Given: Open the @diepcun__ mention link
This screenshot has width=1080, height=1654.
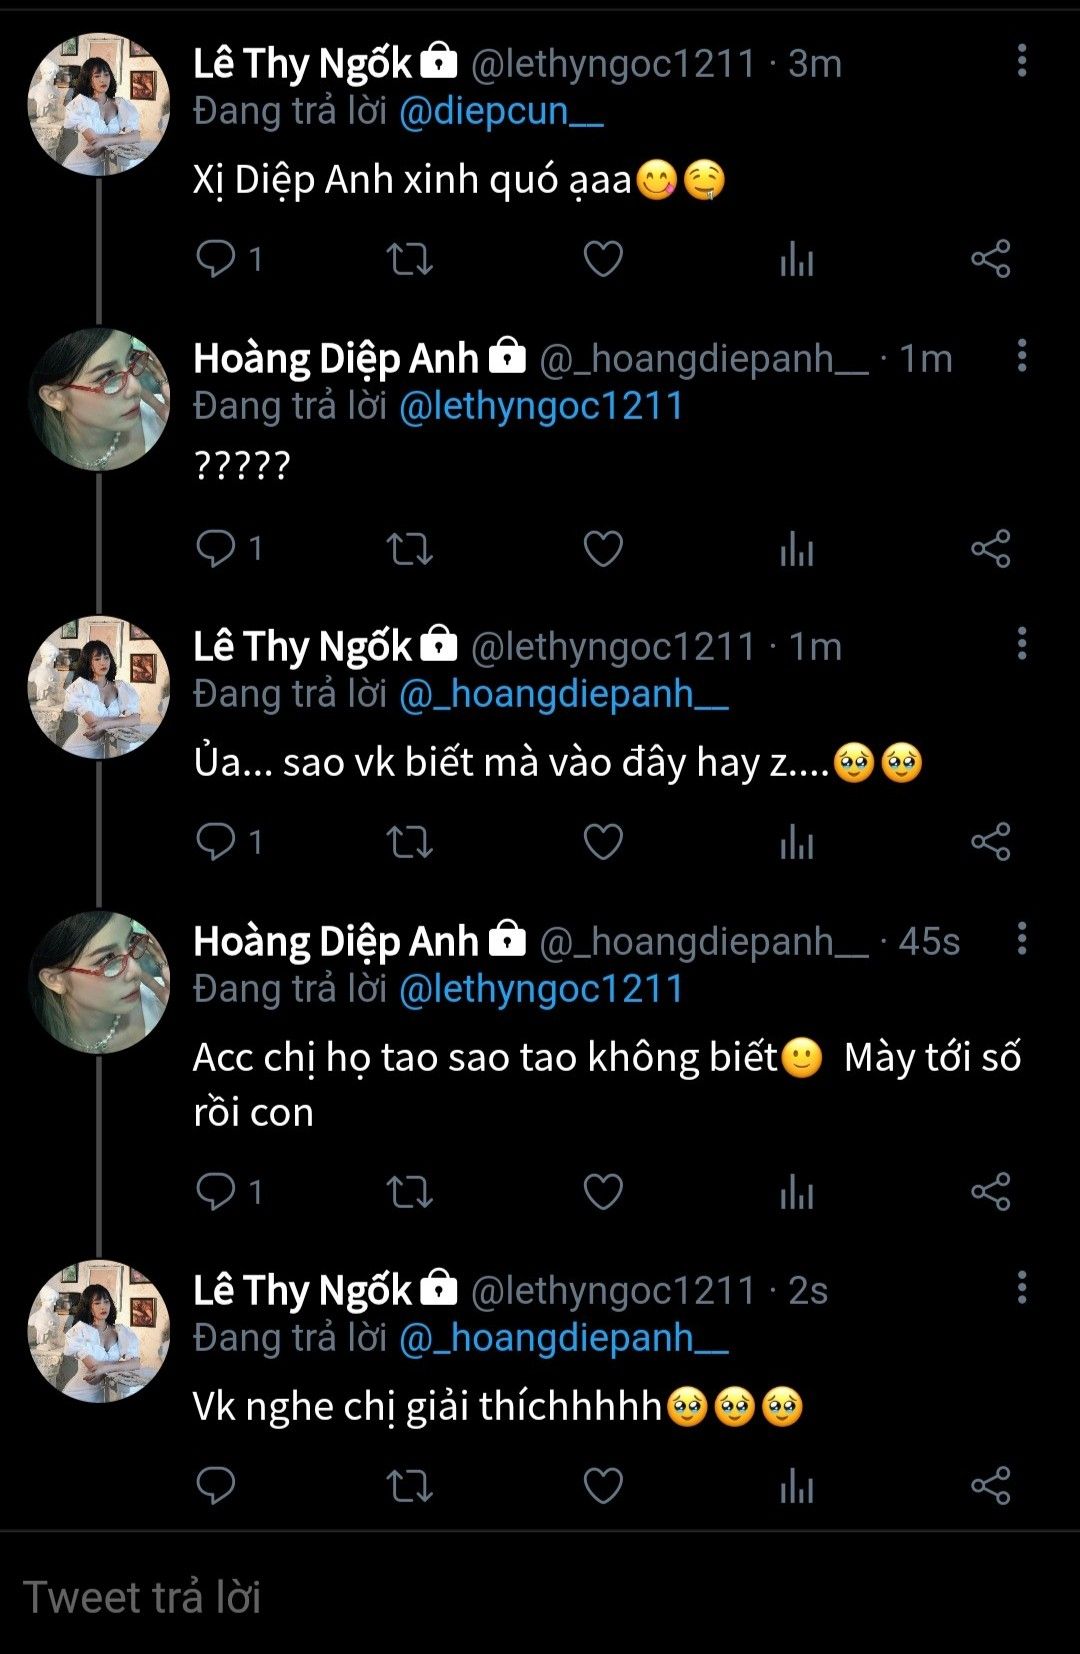Looking at the screenshot, I should coord(501,111).
